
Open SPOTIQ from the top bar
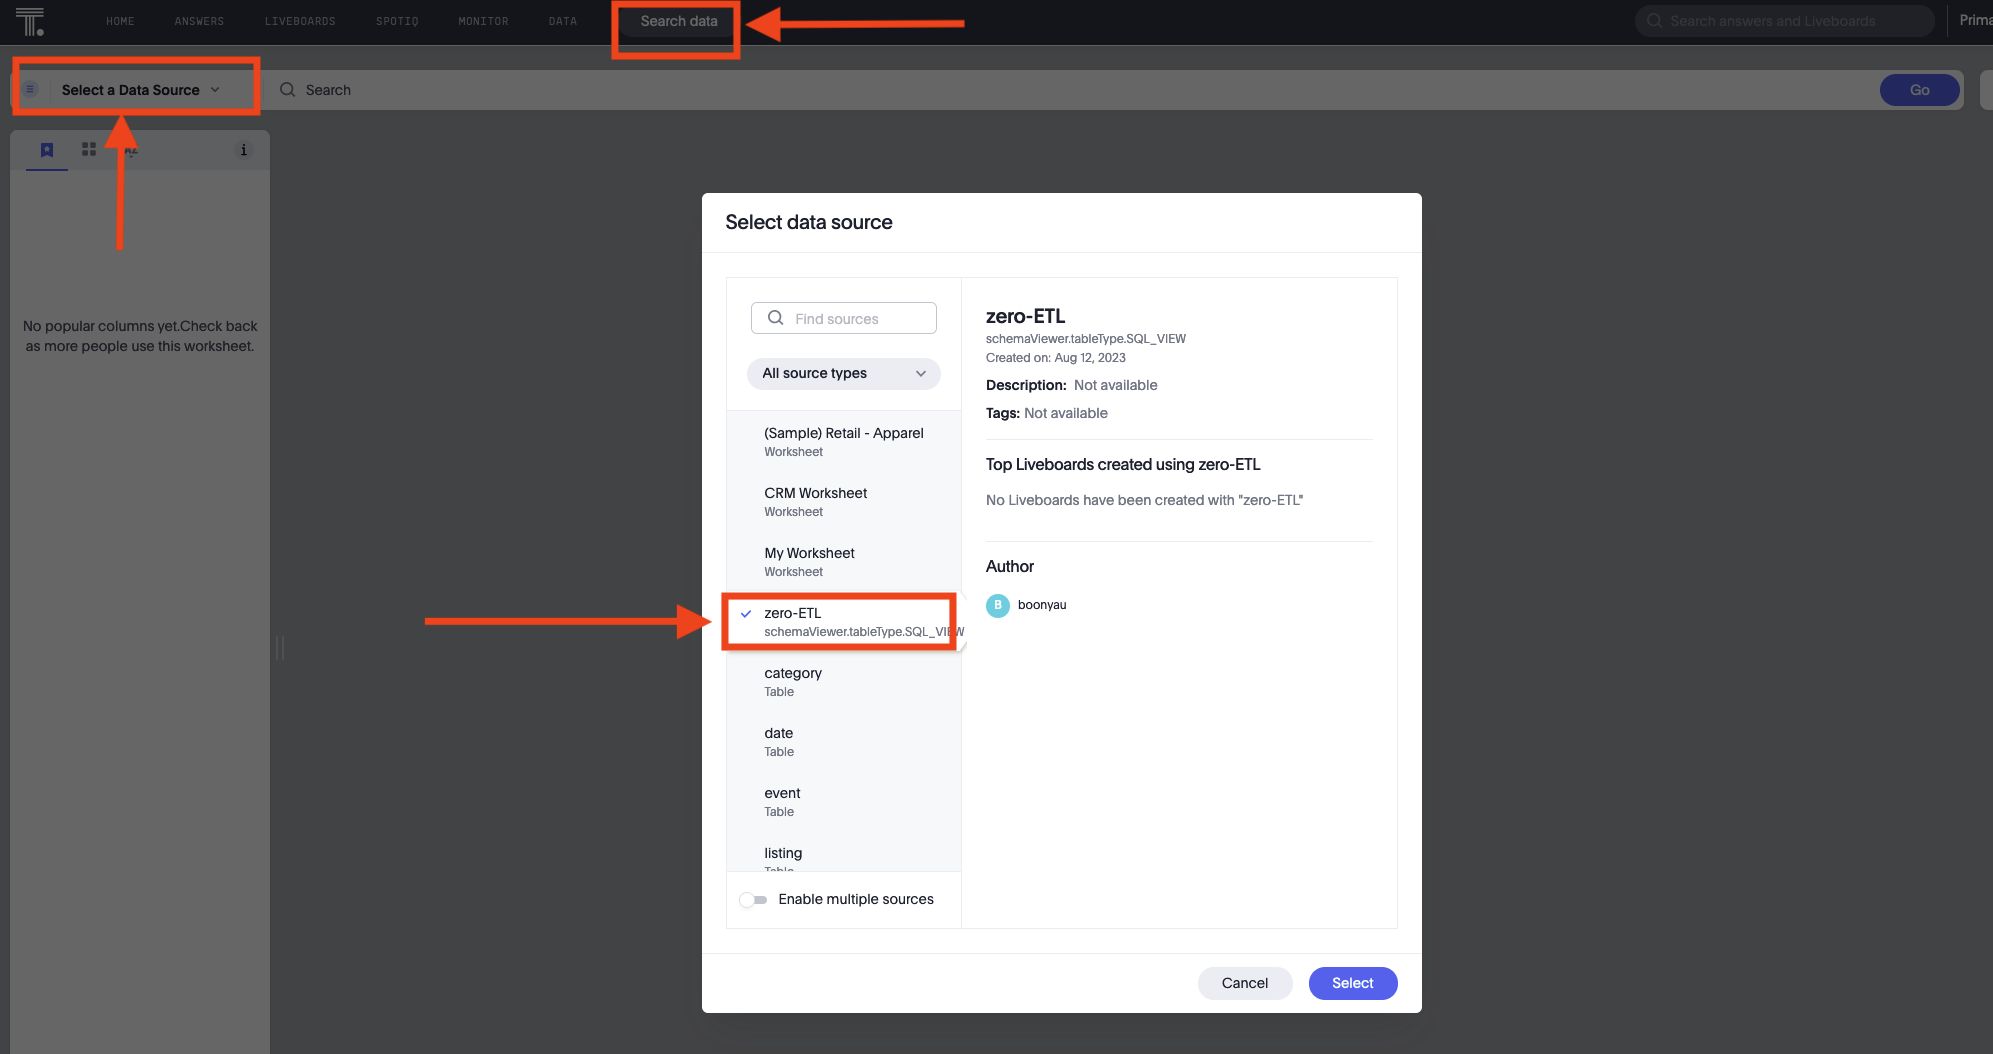tap(397, 21)
